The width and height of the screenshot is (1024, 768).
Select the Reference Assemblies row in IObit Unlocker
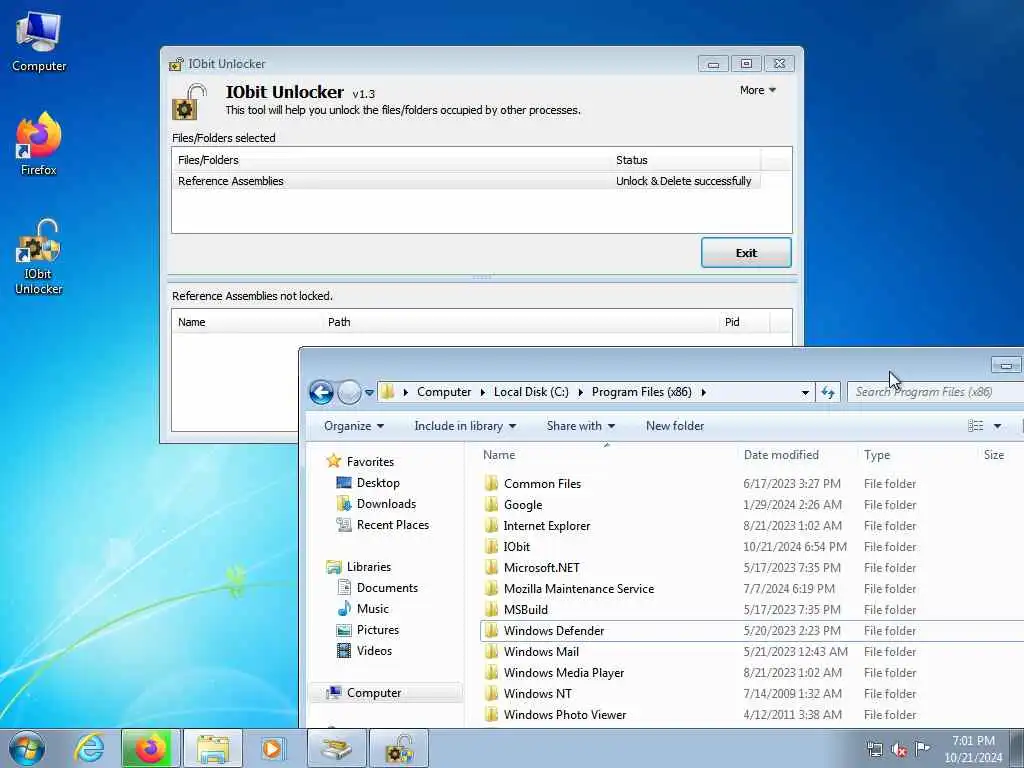[466, 181]
